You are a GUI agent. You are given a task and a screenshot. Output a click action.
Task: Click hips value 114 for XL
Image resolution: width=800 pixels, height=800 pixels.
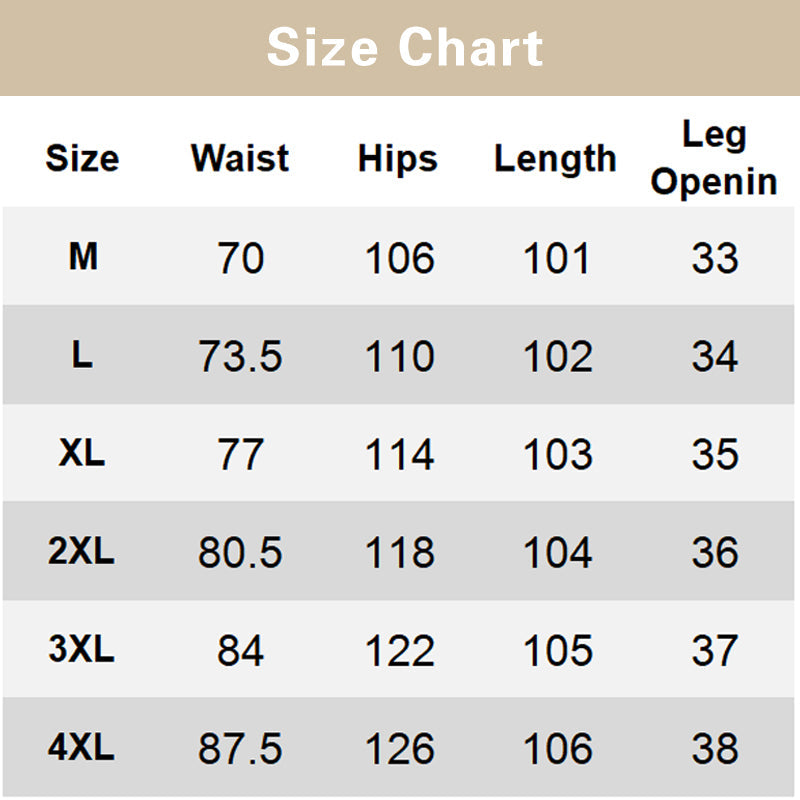coord(399,455)
